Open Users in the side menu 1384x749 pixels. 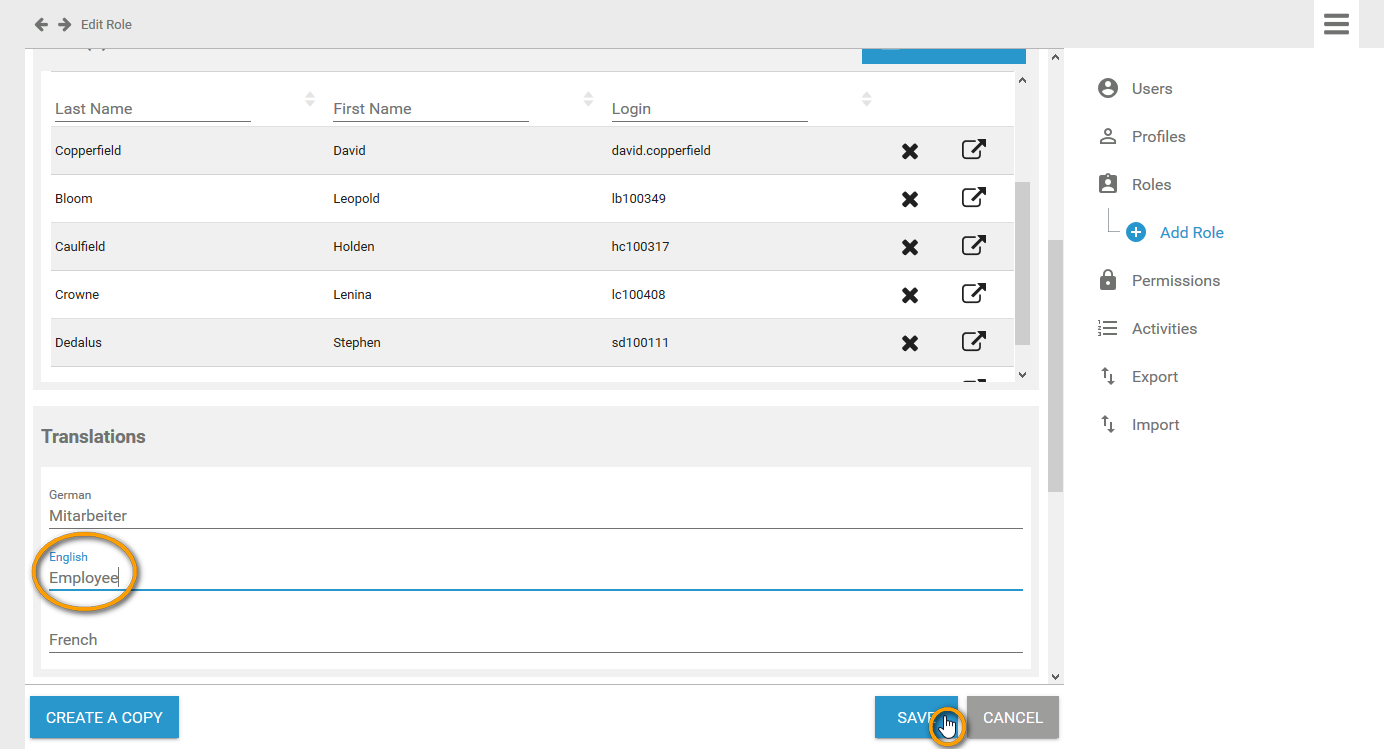pos(1151,89)
